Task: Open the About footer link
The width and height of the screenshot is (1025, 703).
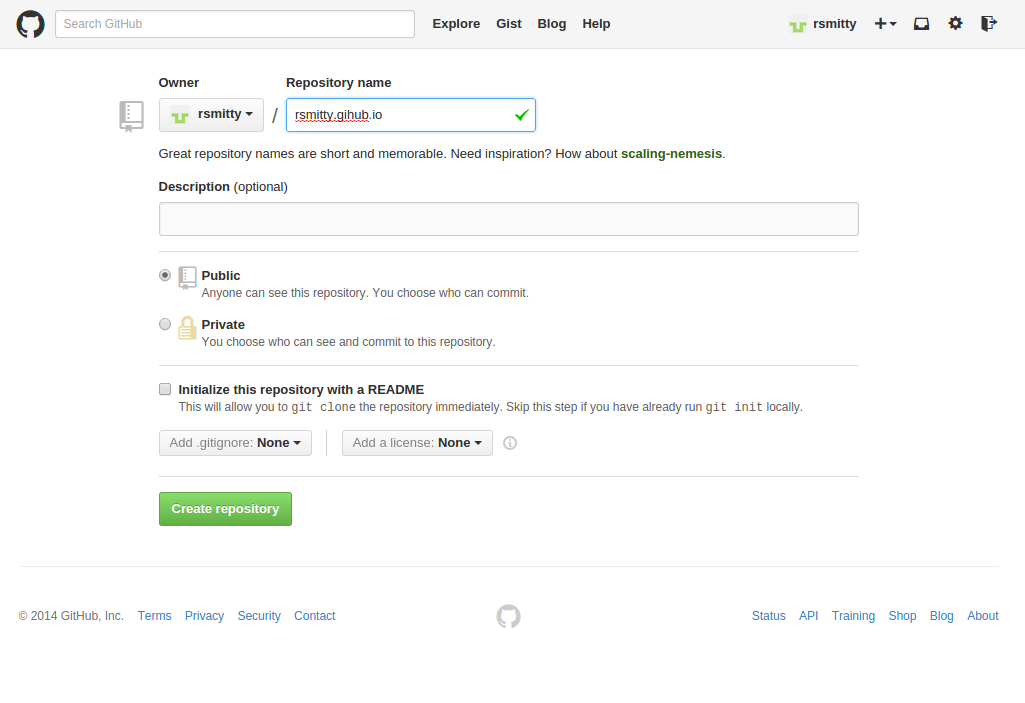Action: coord(983,616)
